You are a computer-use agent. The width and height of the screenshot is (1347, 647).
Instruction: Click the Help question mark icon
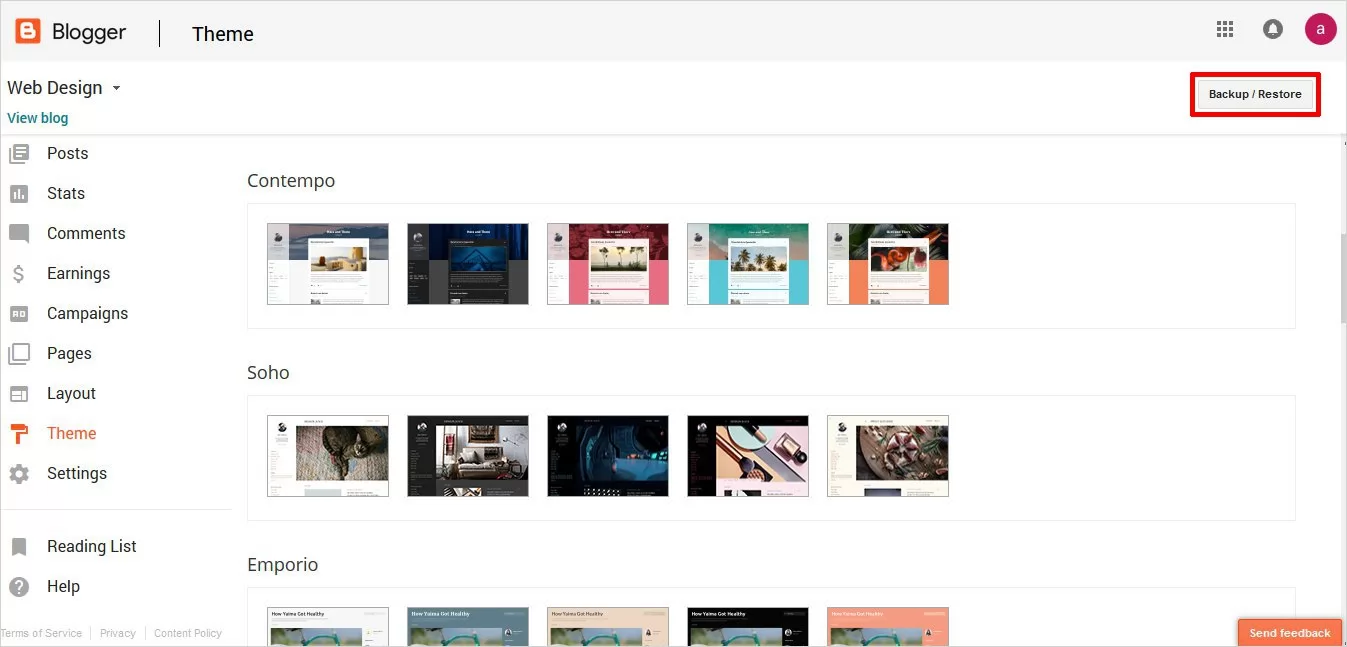click(19, 587)
